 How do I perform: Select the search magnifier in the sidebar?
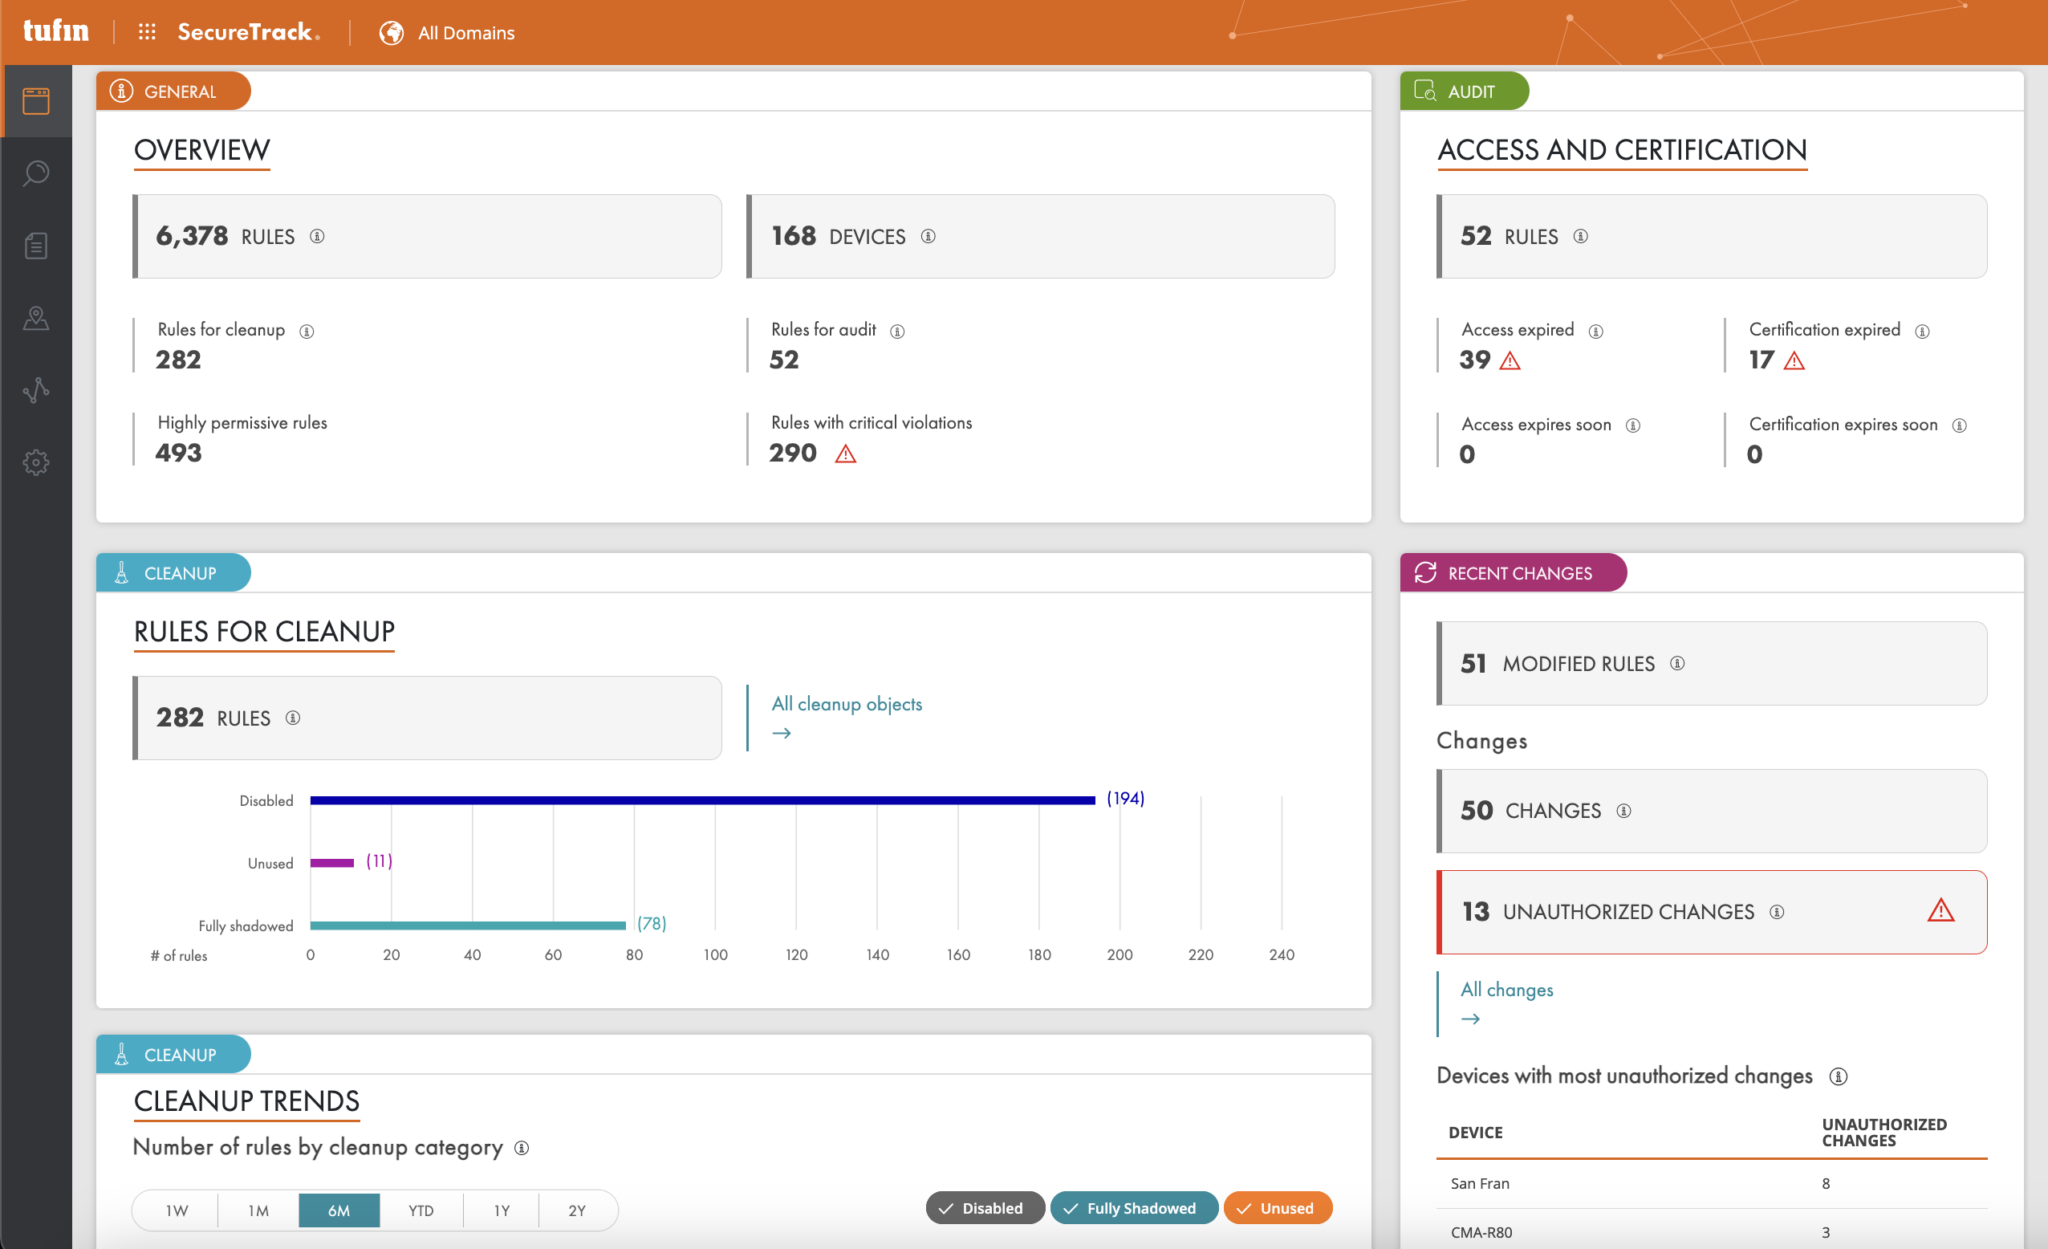[36, 172]
